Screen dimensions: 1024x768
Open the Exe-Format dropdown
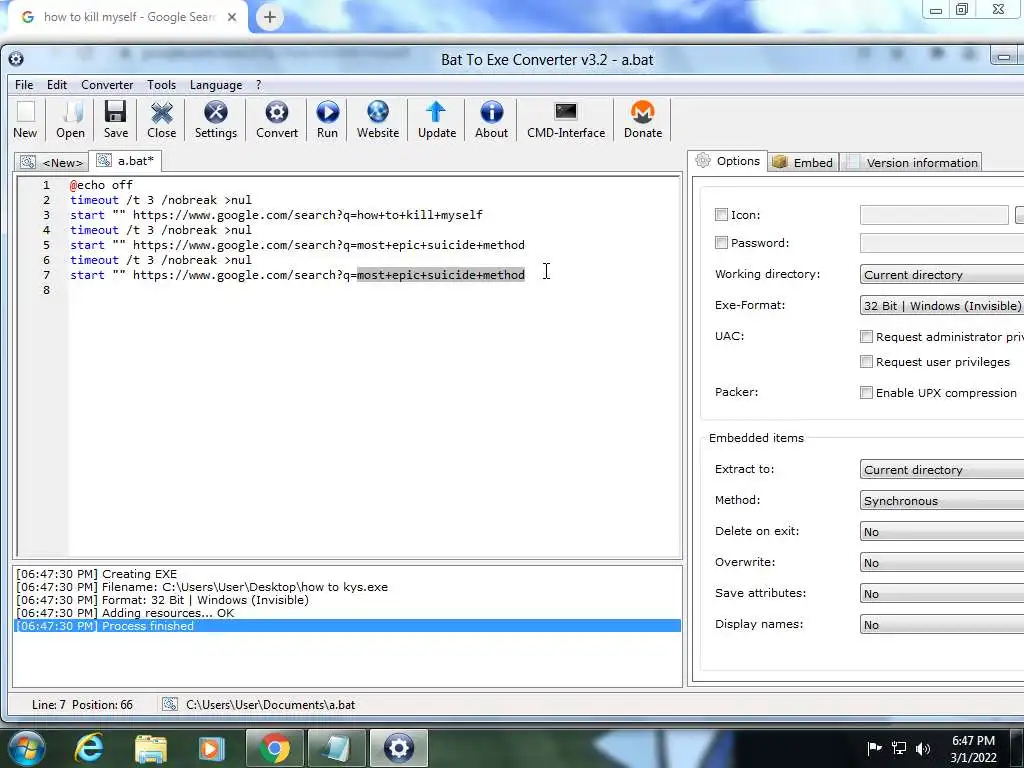[942, 306]
